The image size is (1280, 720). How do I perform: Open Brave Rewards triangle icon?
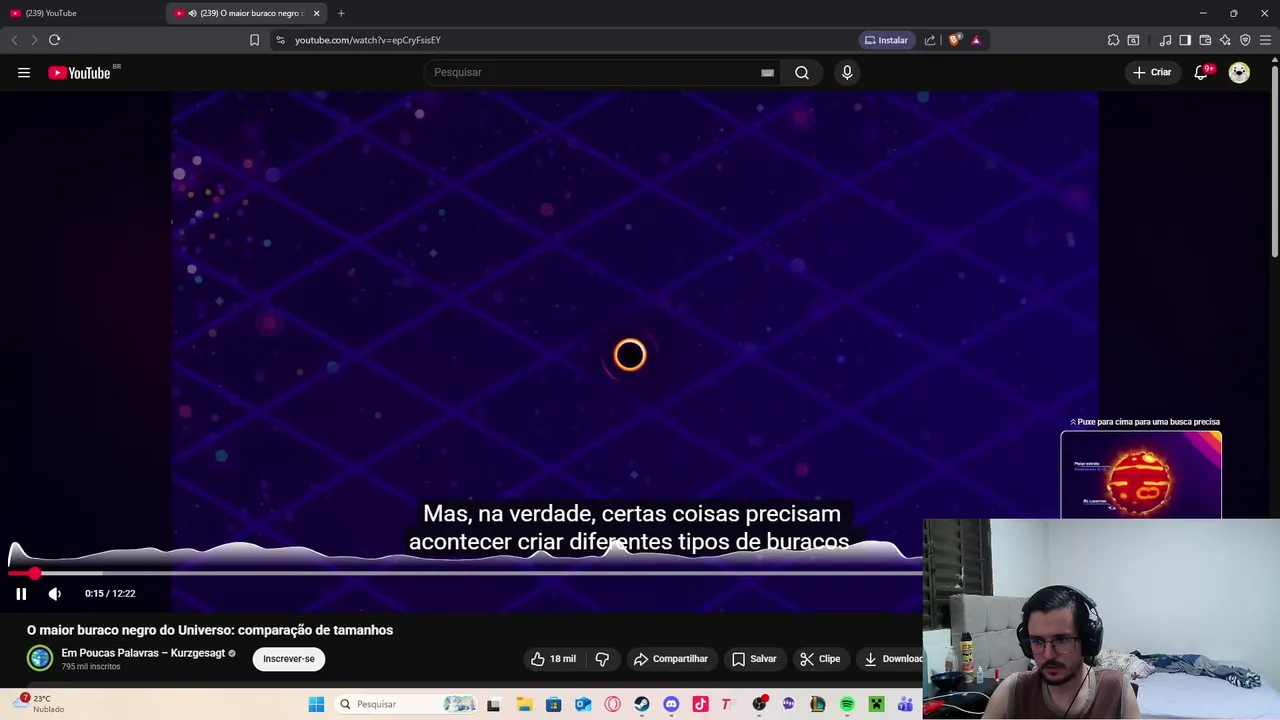point(976,40)
